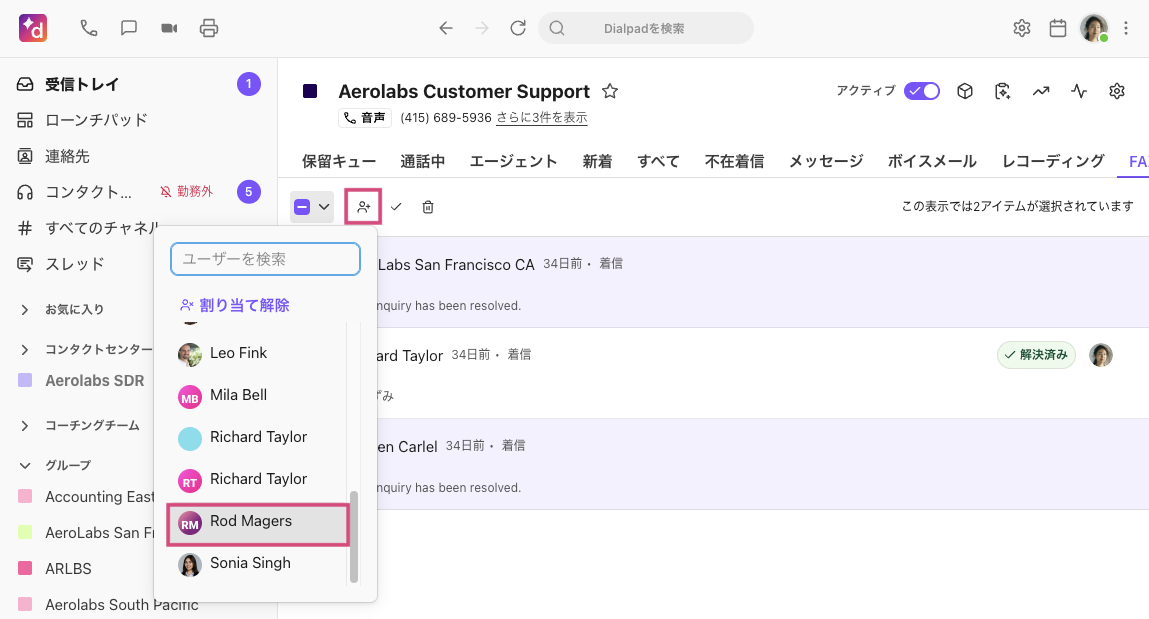Click the assign user icon in toolbar
1149x619 pixels.
(x=363, y=207)
